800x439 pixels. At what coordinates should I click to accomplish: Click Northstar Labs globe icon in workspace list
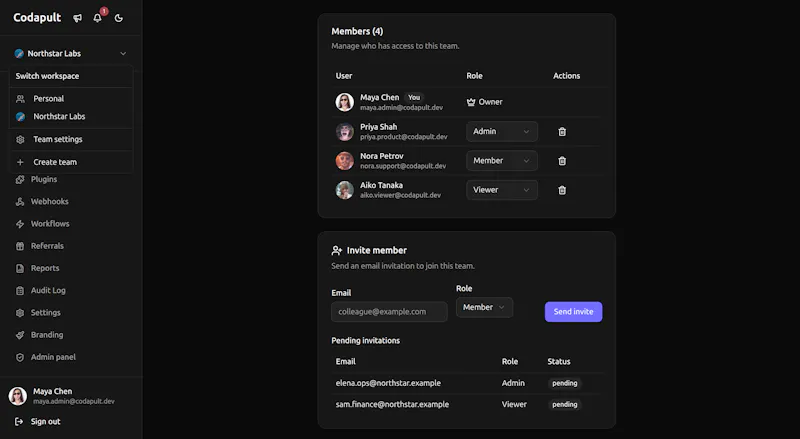pos(20,116)
